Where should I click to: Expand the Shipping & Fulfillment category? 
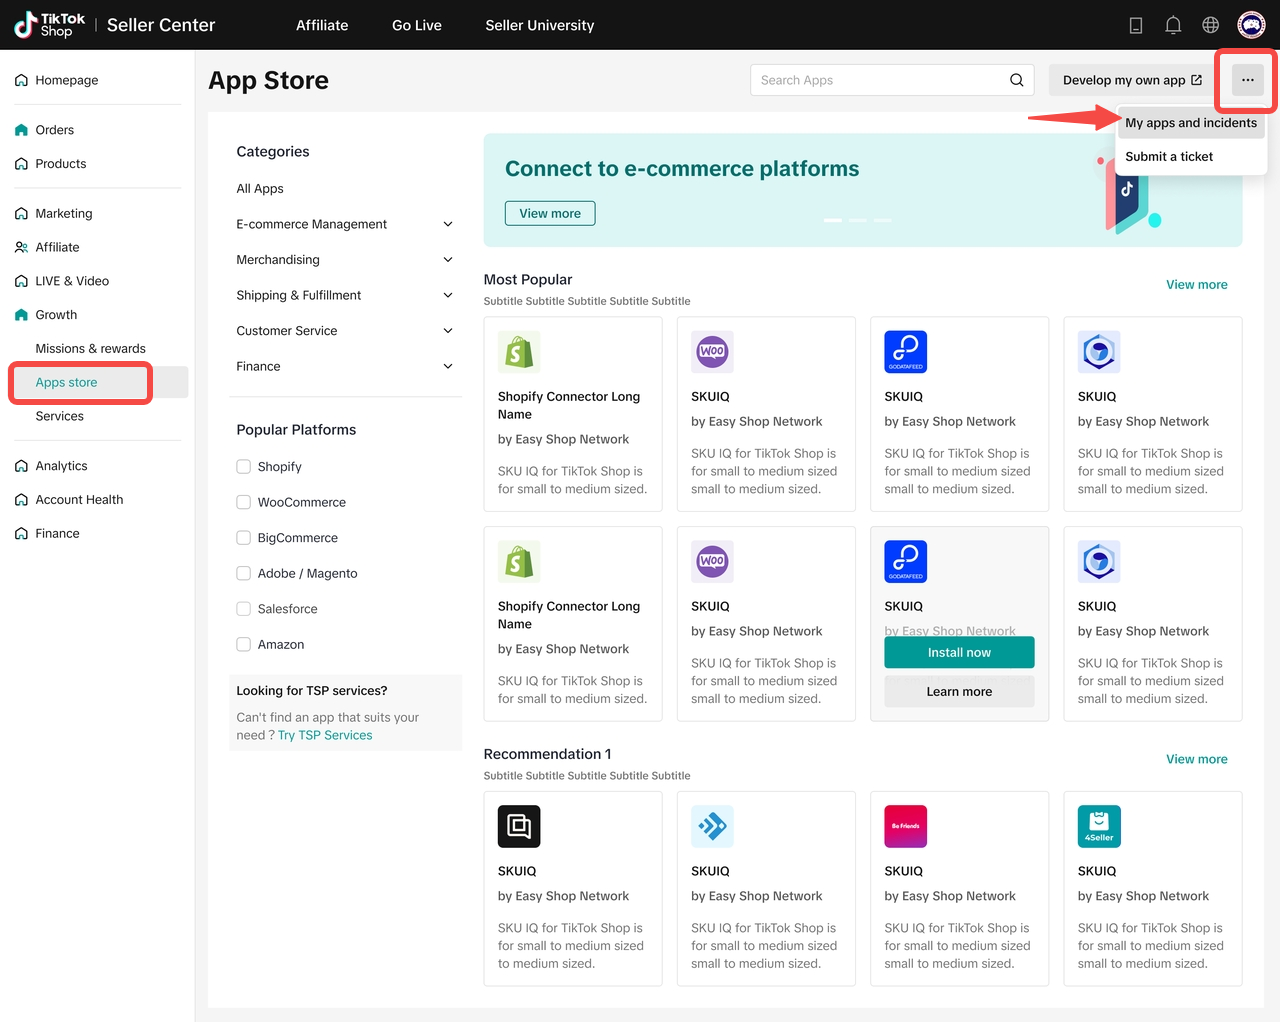(447, 295)
